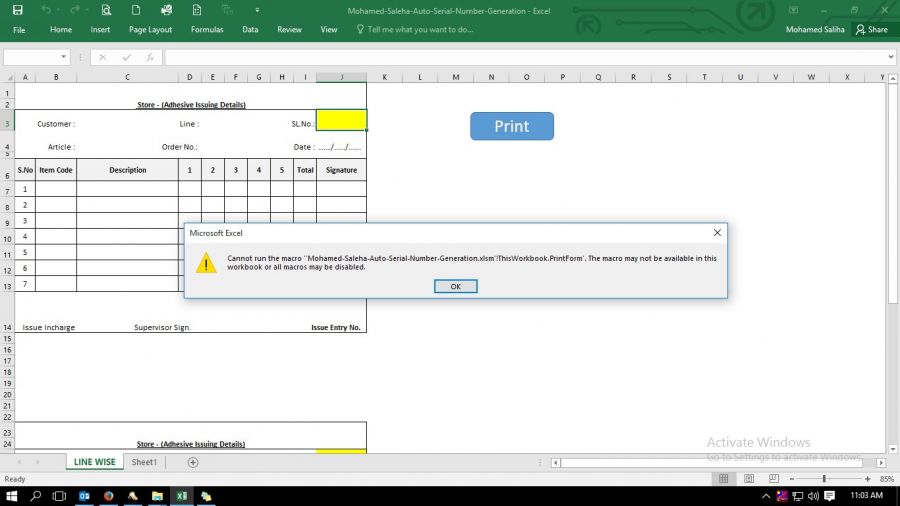This screenshot has height=506, width=900.
Task: Switch to the Insert ribbon tab
Action: pyautogui.click(x=100, y=30)
